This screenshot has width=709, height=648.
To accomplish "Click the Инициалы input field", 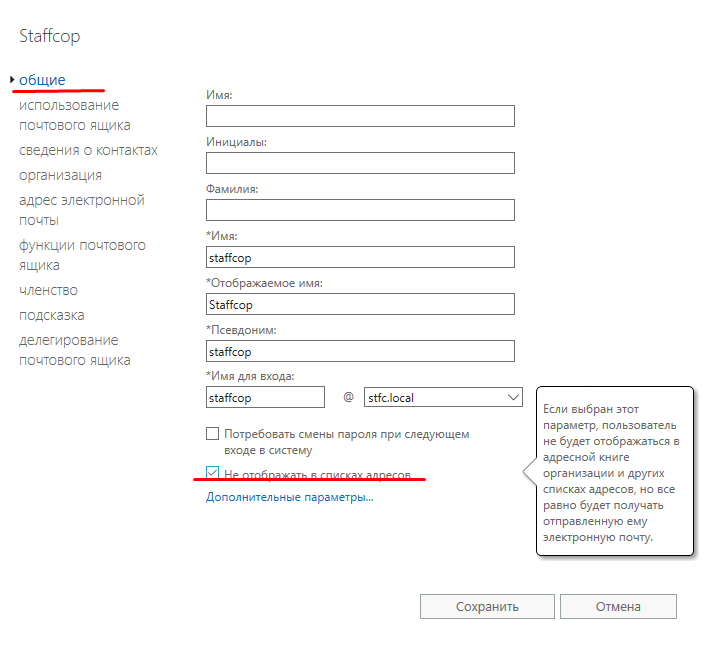I will (360, 163).
